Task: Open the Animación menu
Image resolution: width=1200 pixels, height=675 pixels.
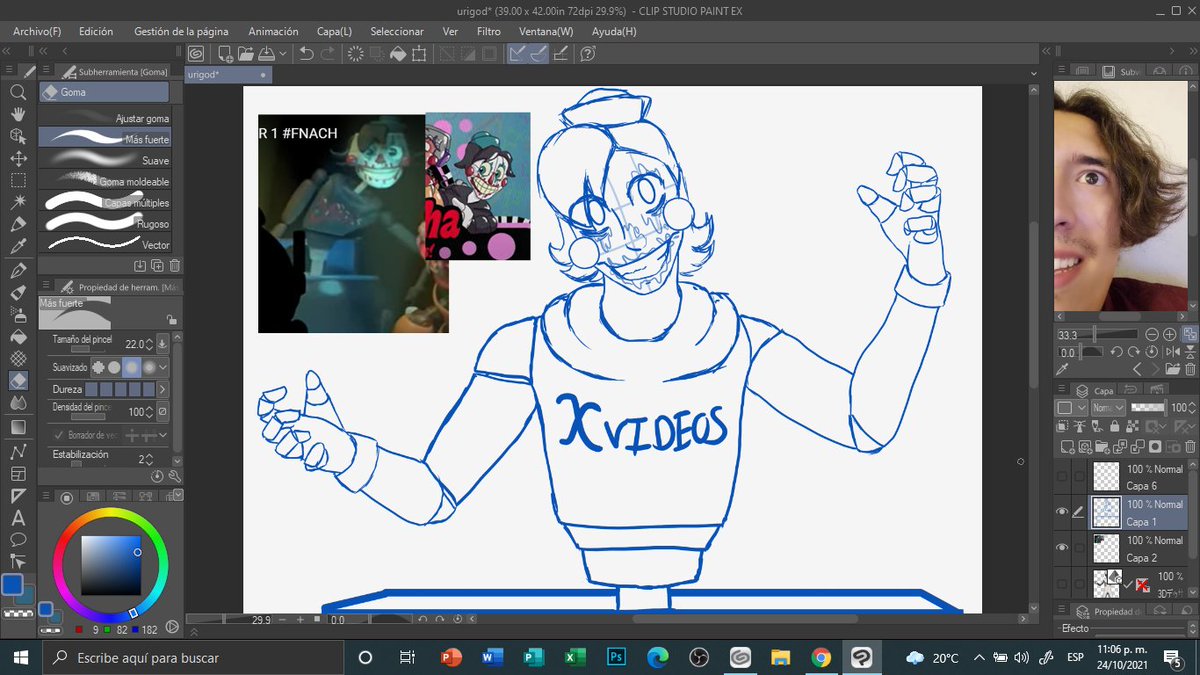Action: [273, 31]
